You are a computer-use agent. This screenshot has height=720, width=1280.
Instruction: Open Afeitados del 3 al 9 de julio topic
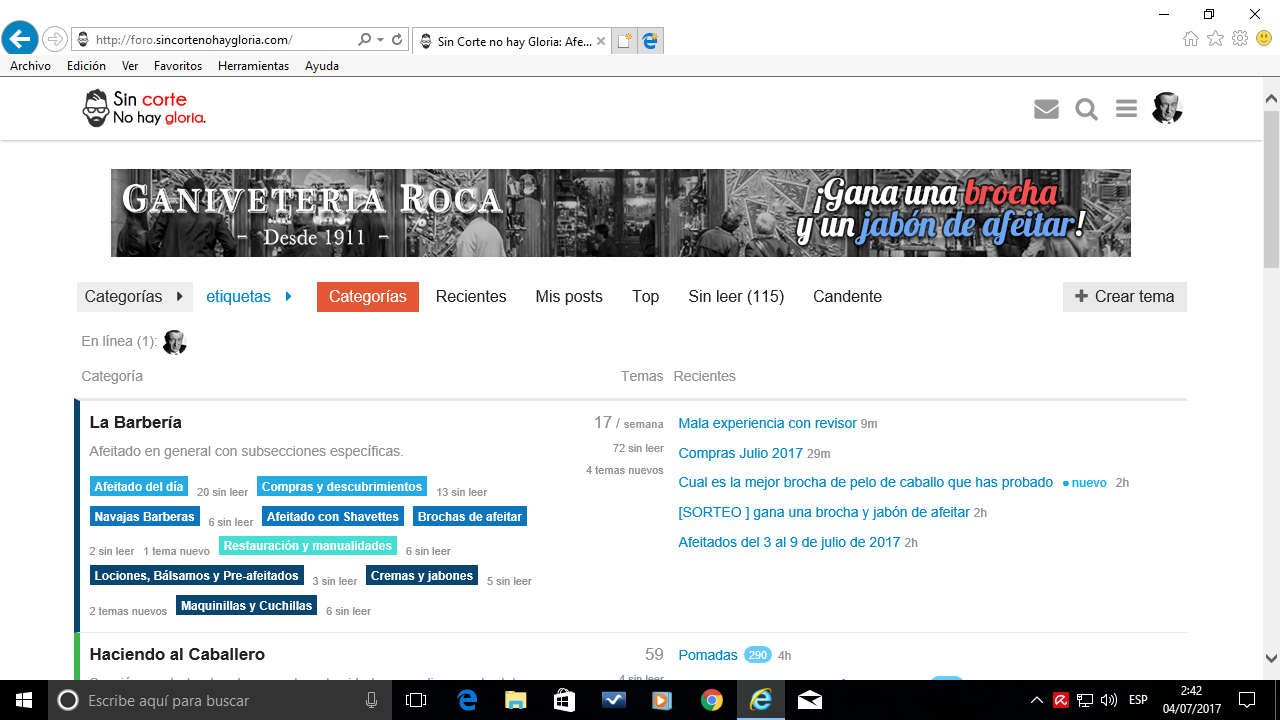[x=789, y=543]
